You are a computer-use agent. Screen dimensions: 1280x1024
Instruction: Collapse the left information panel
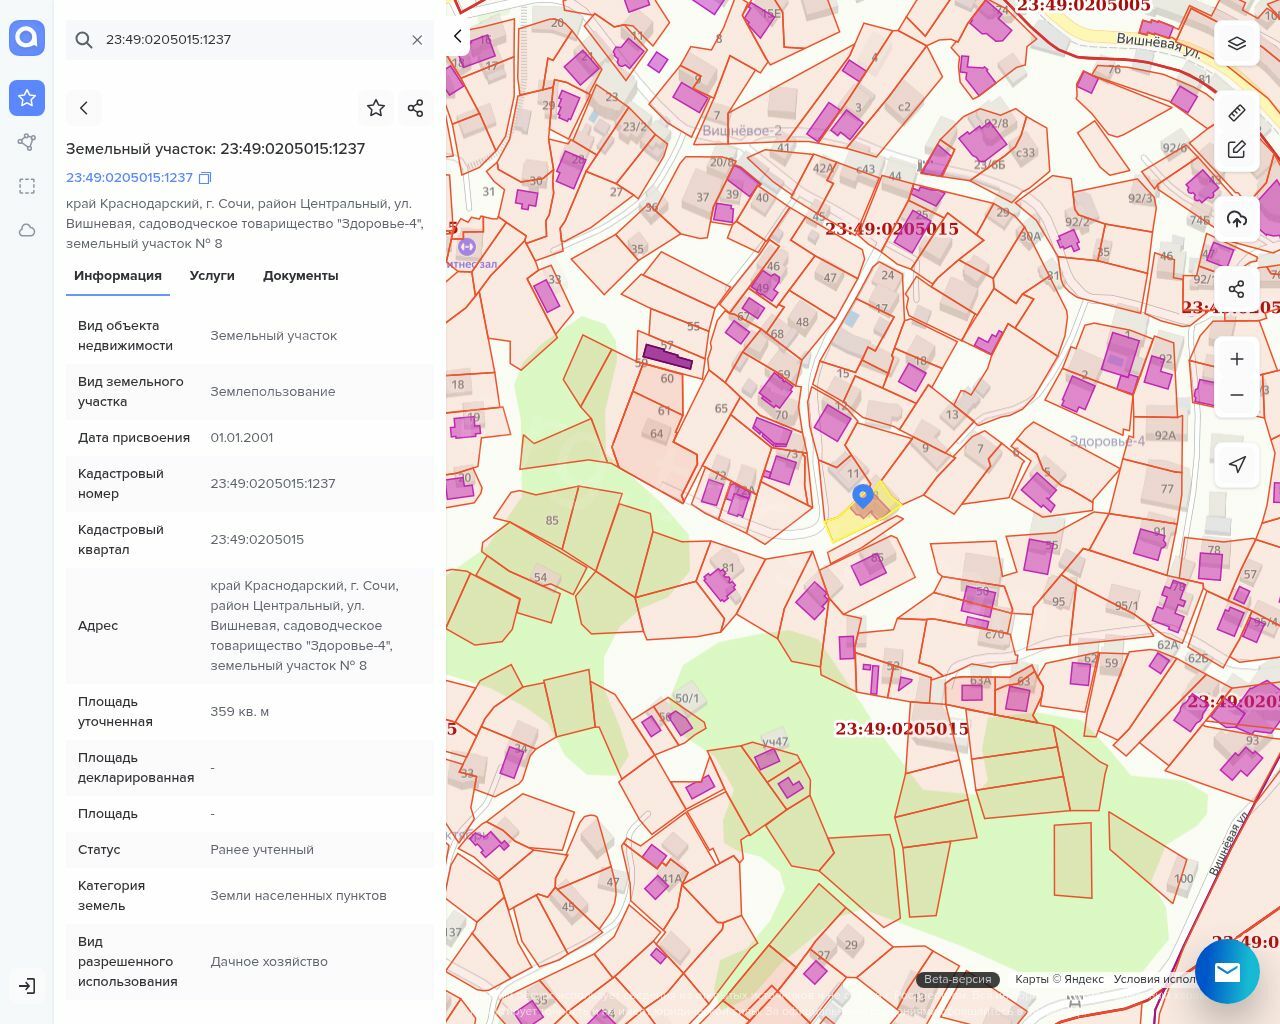point(458,37)
